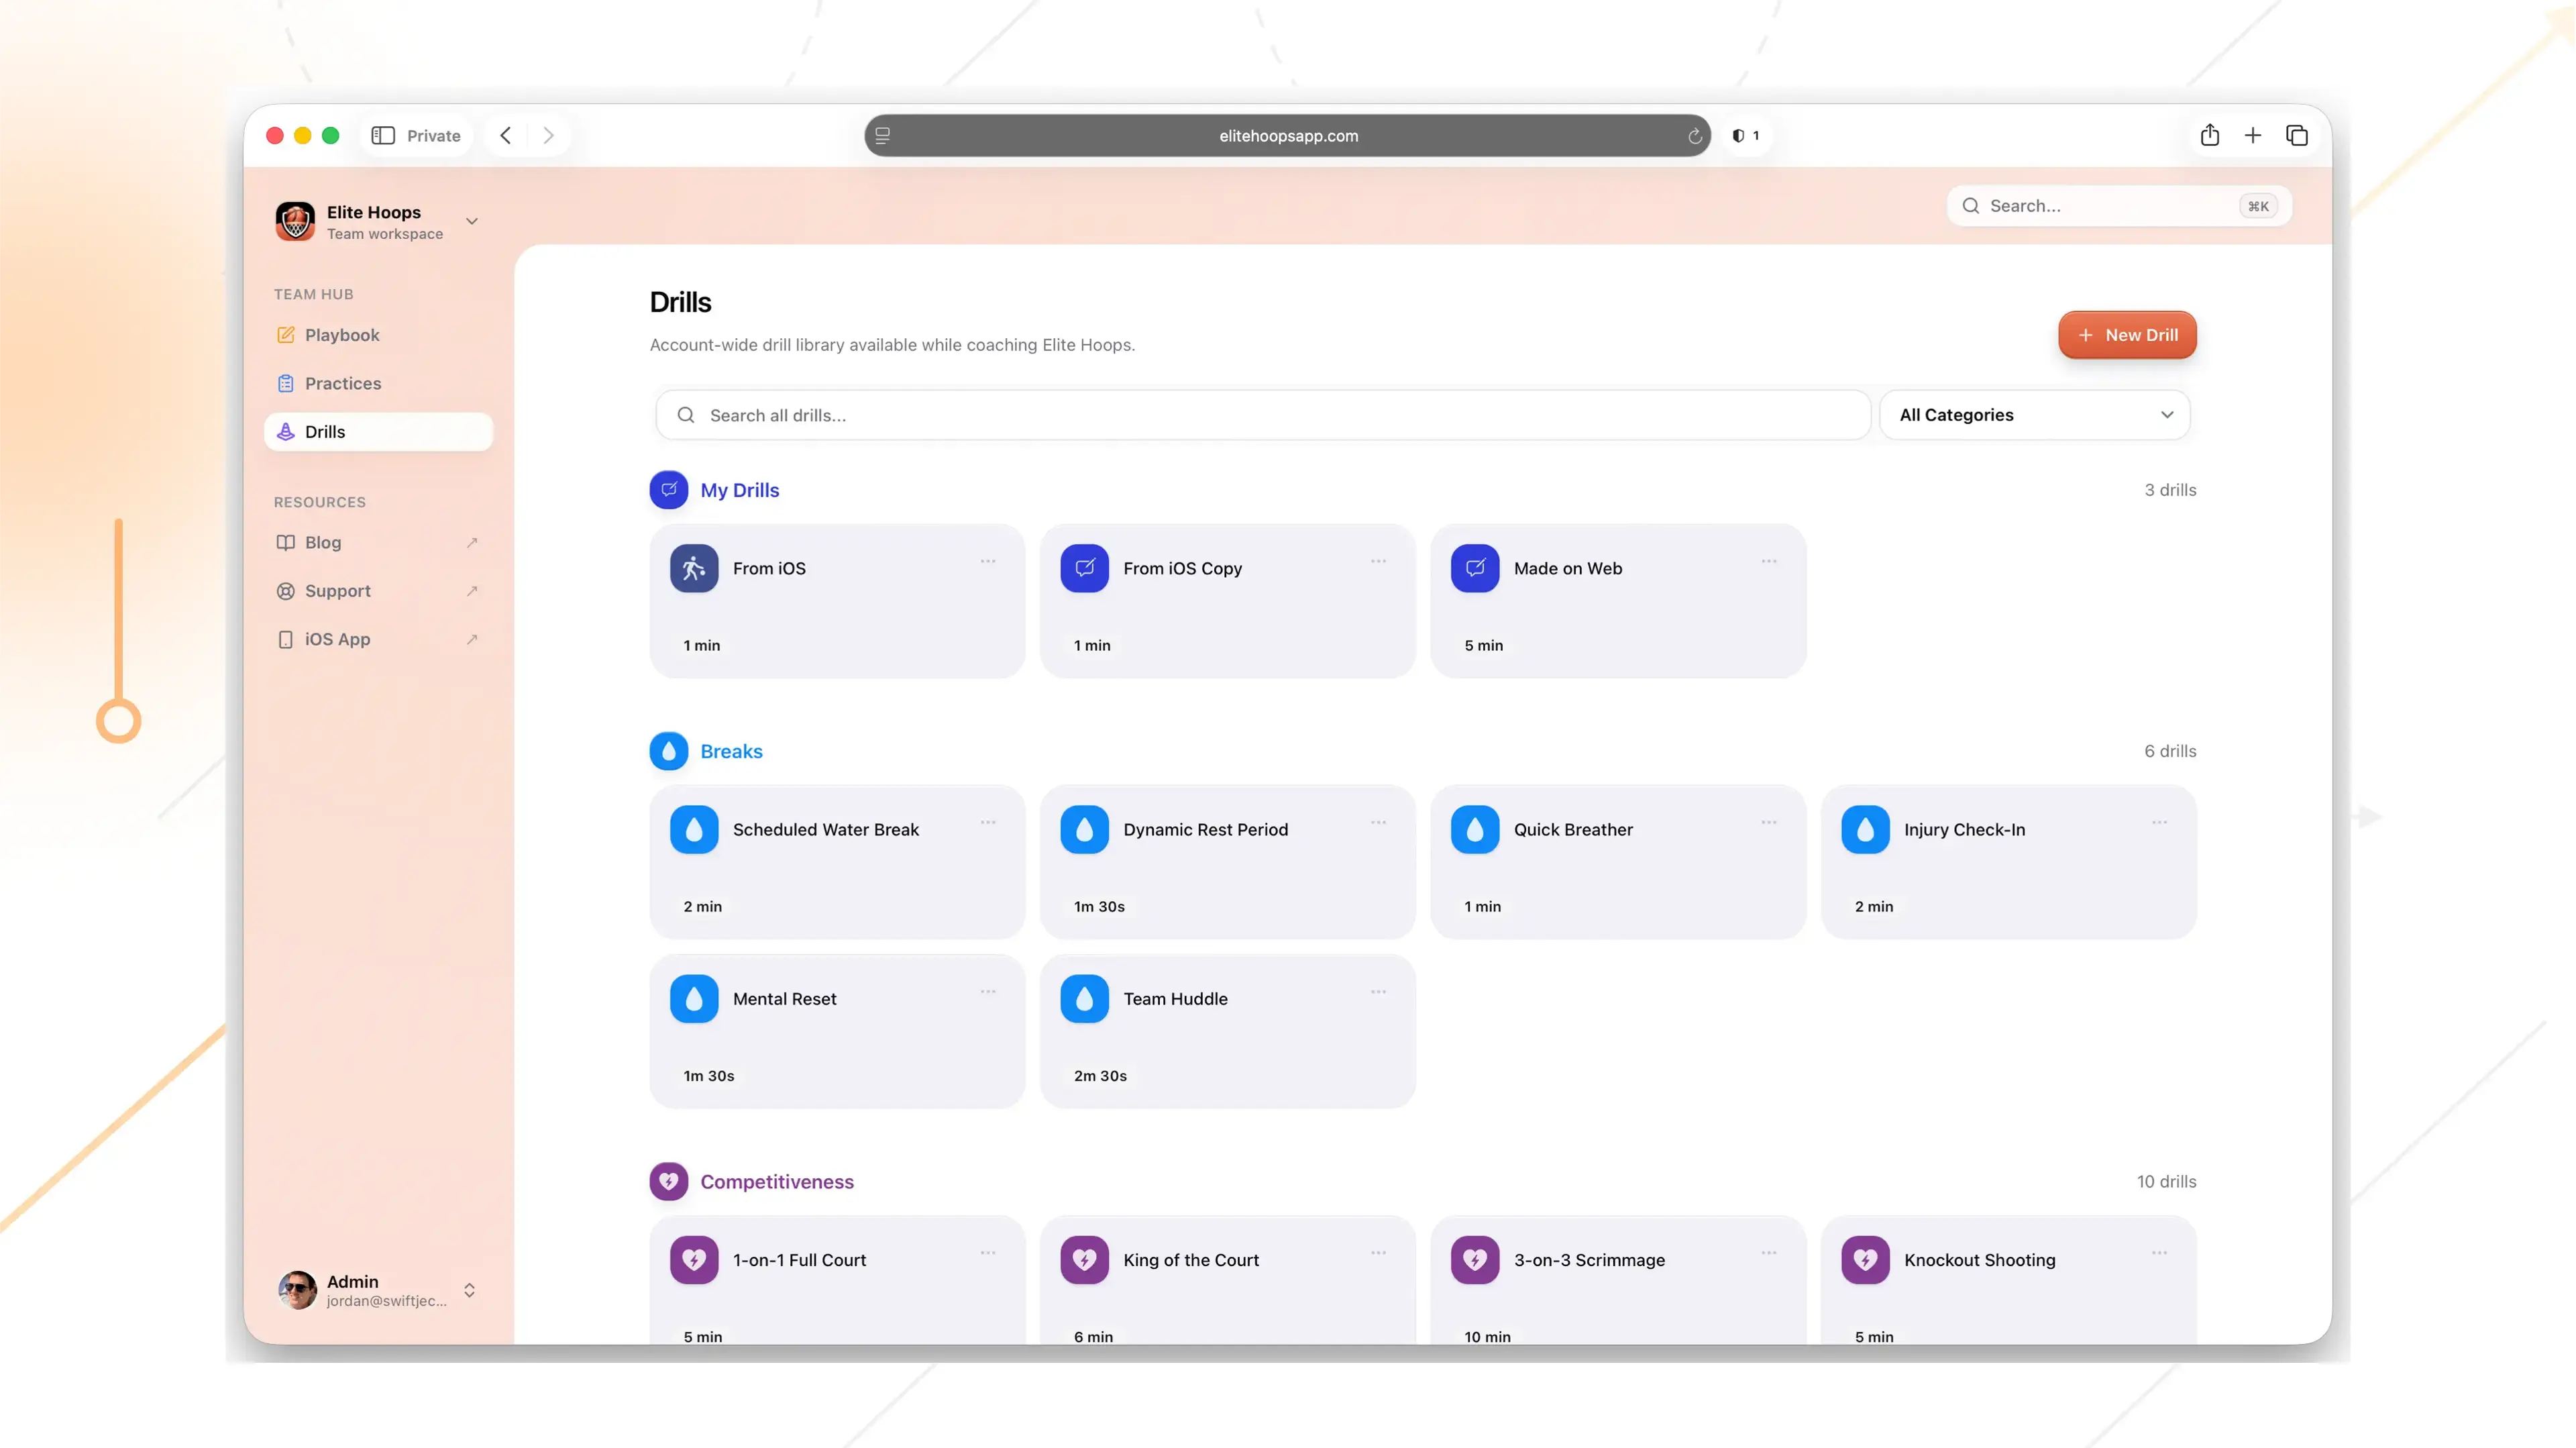The height and width of the screenshot is (1448, 2576).
Task: Go forward with the browser forward arrow
Action: point(548,136)
